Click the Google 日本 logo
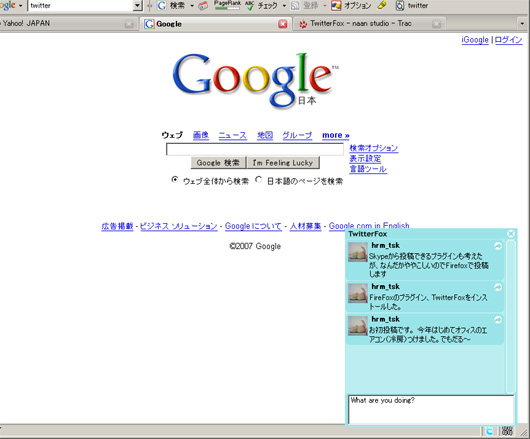The width and height of the screenshot is (530, 439). 255,80
